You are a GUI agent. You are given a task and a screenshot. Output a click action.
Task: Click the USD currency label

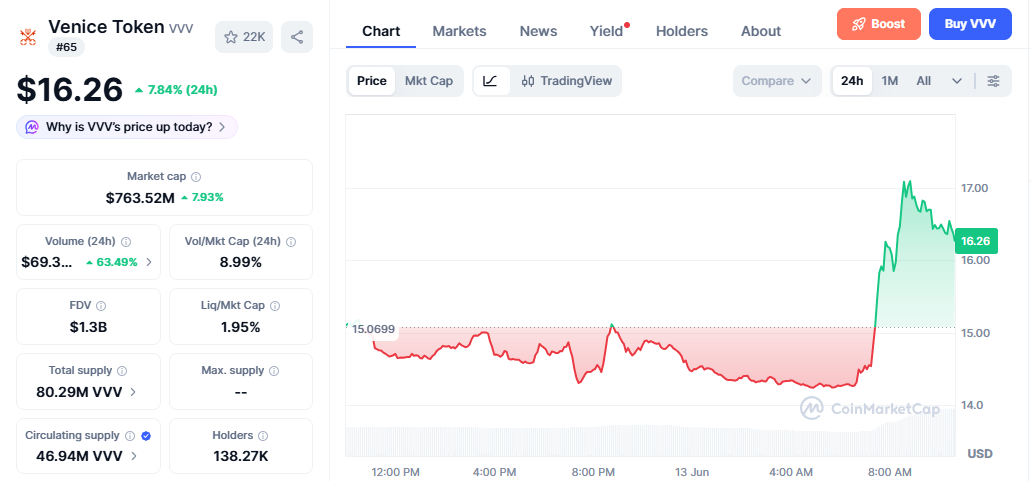(980, 453)
